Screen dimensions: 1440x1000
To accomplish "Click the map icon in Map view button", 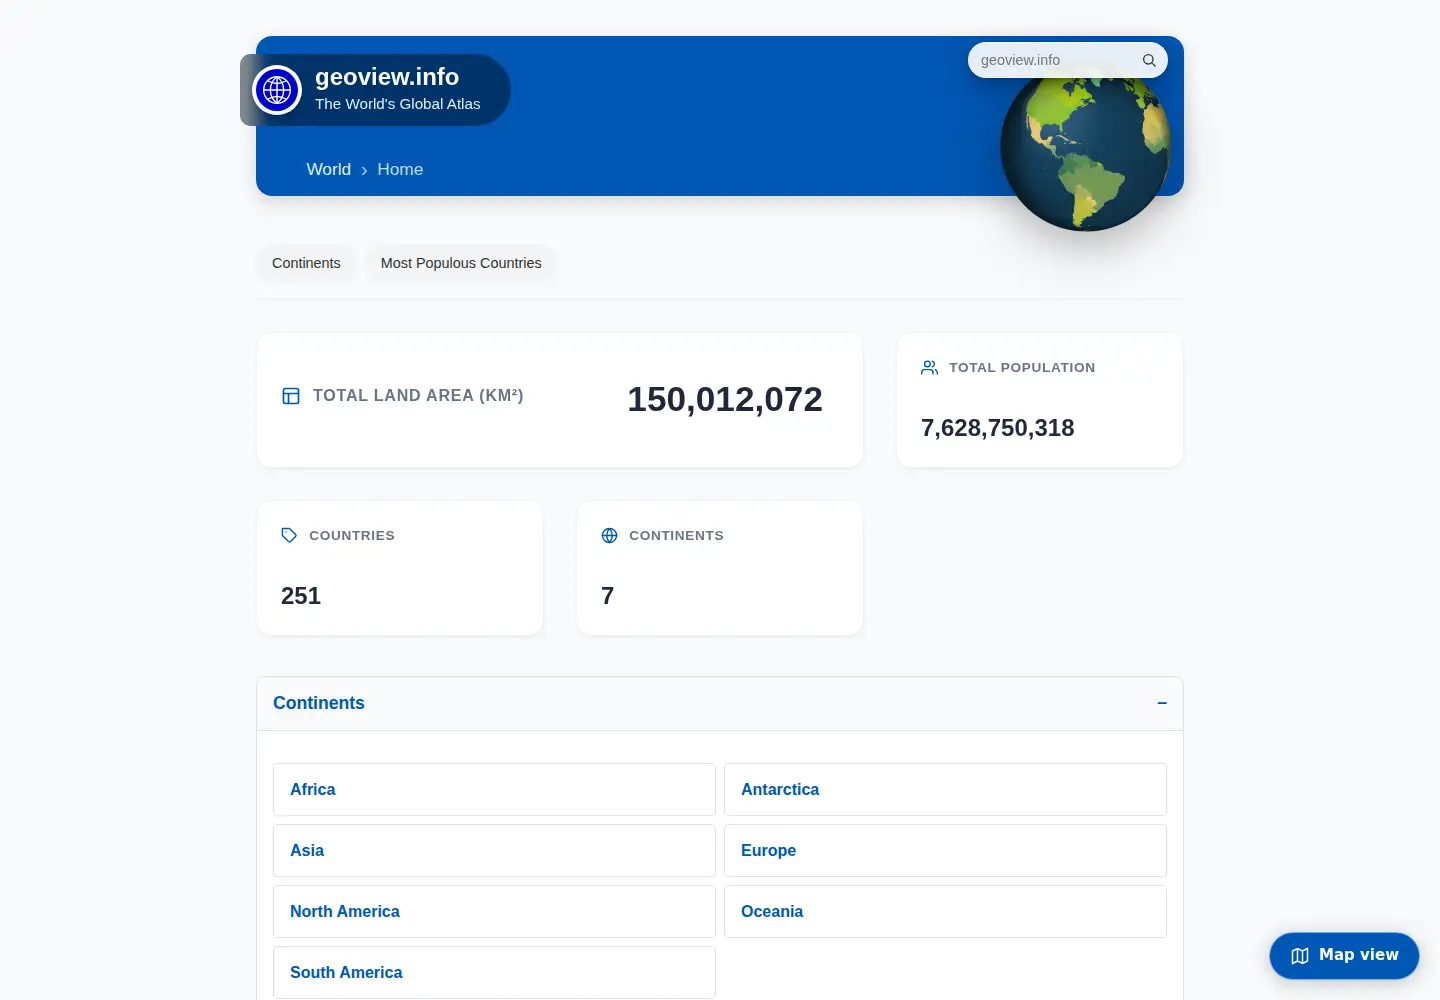I will (1300, 956).
